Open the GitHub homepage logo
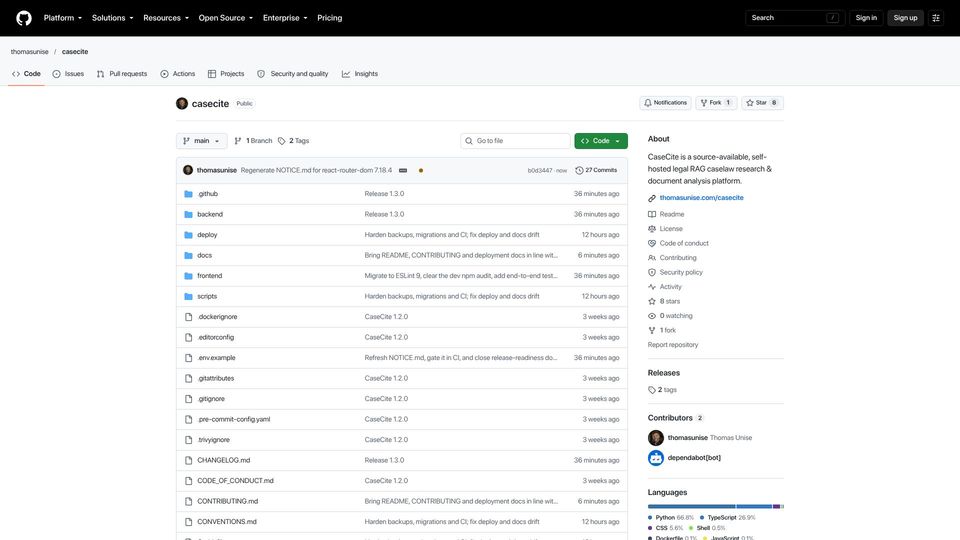Viewport: 960px width, 540px height. pyautogui.click(x=24, y=18)
